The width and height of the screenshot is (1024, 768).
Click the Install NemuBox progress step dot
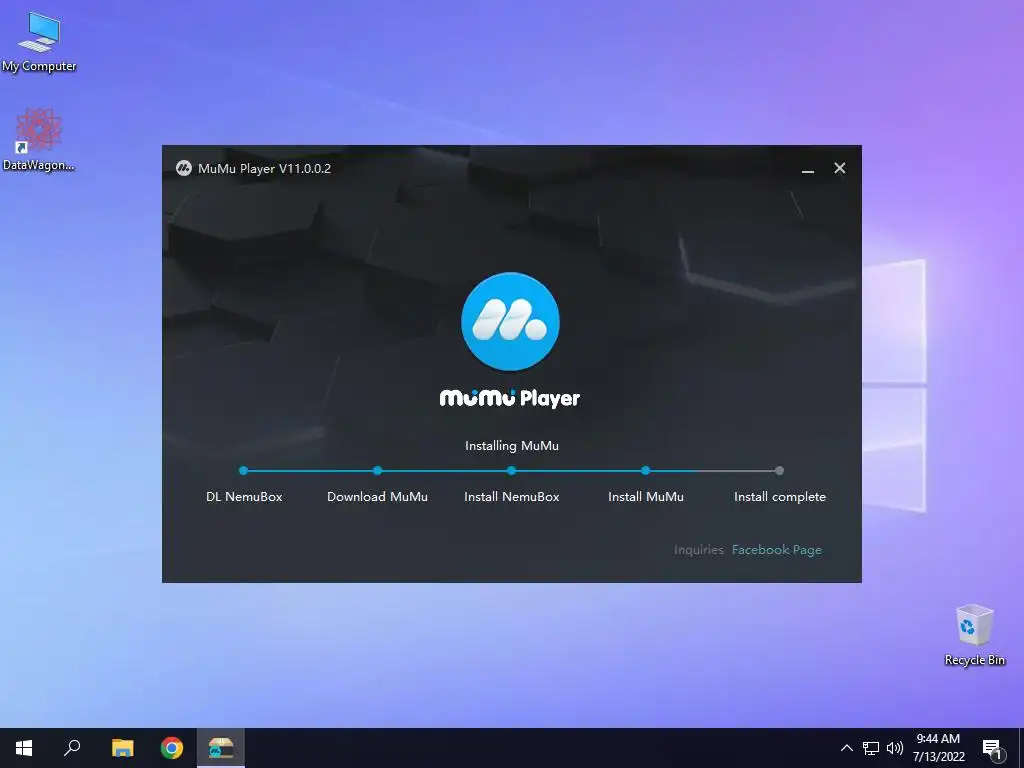point(511,470)
